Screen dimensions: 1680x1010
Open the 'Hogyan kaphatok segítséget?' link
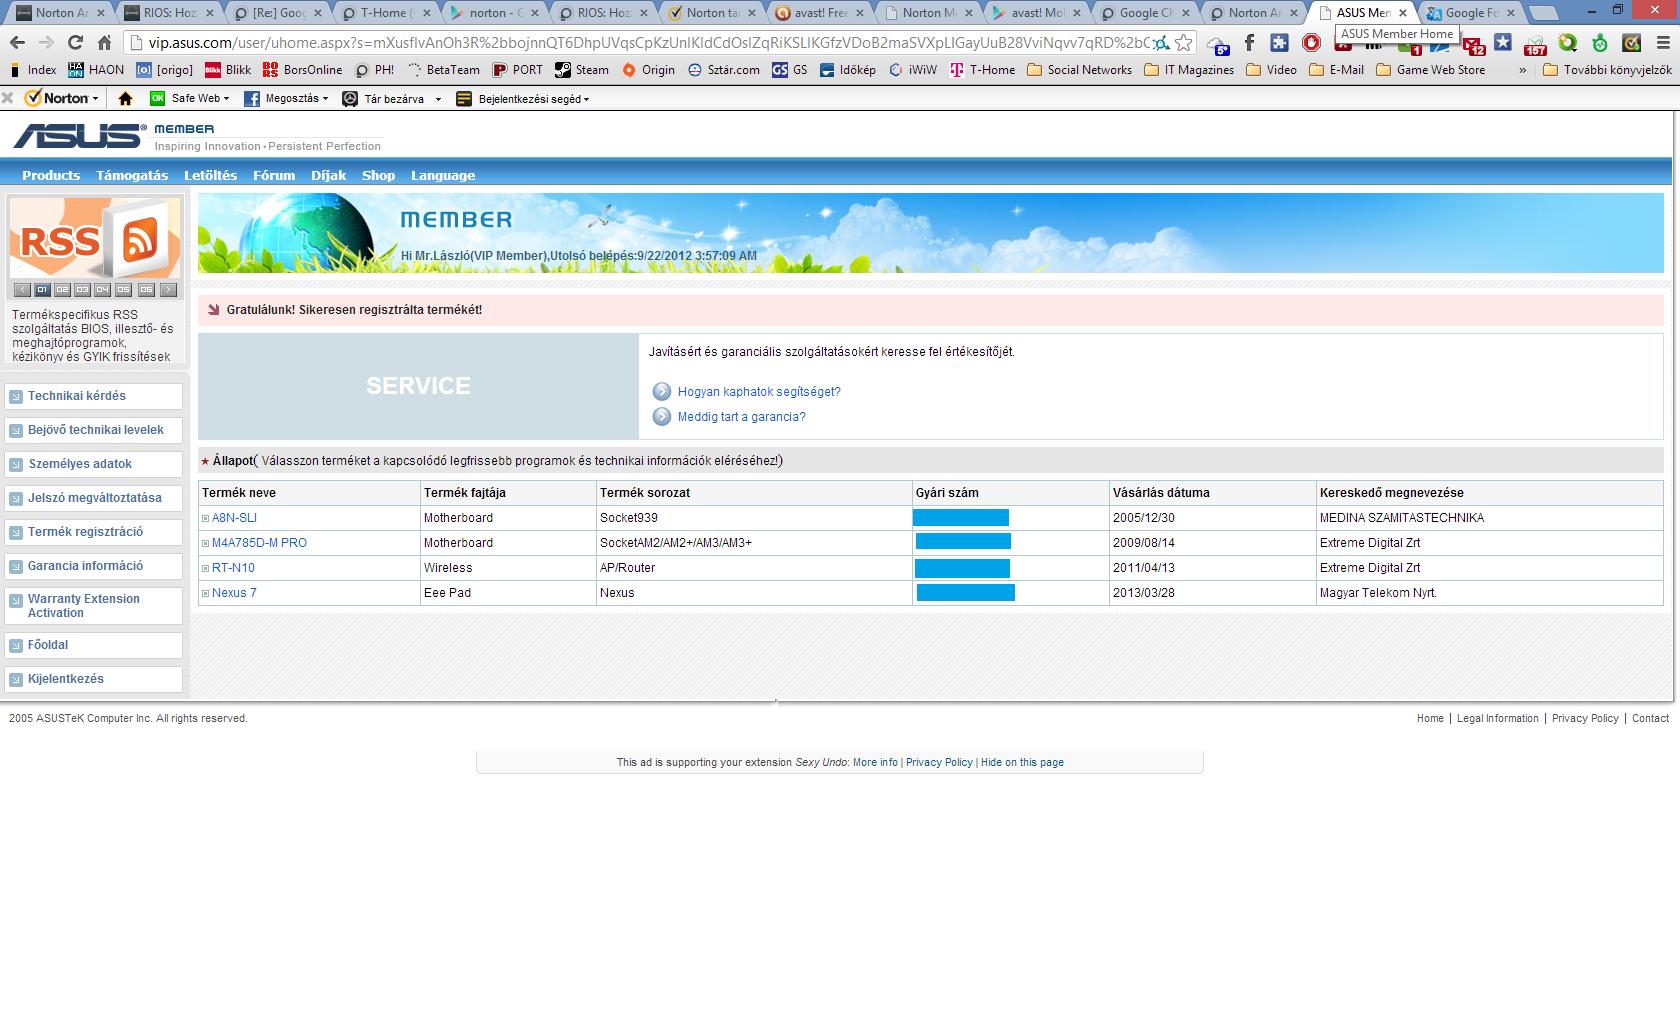[x=759, y=392]
